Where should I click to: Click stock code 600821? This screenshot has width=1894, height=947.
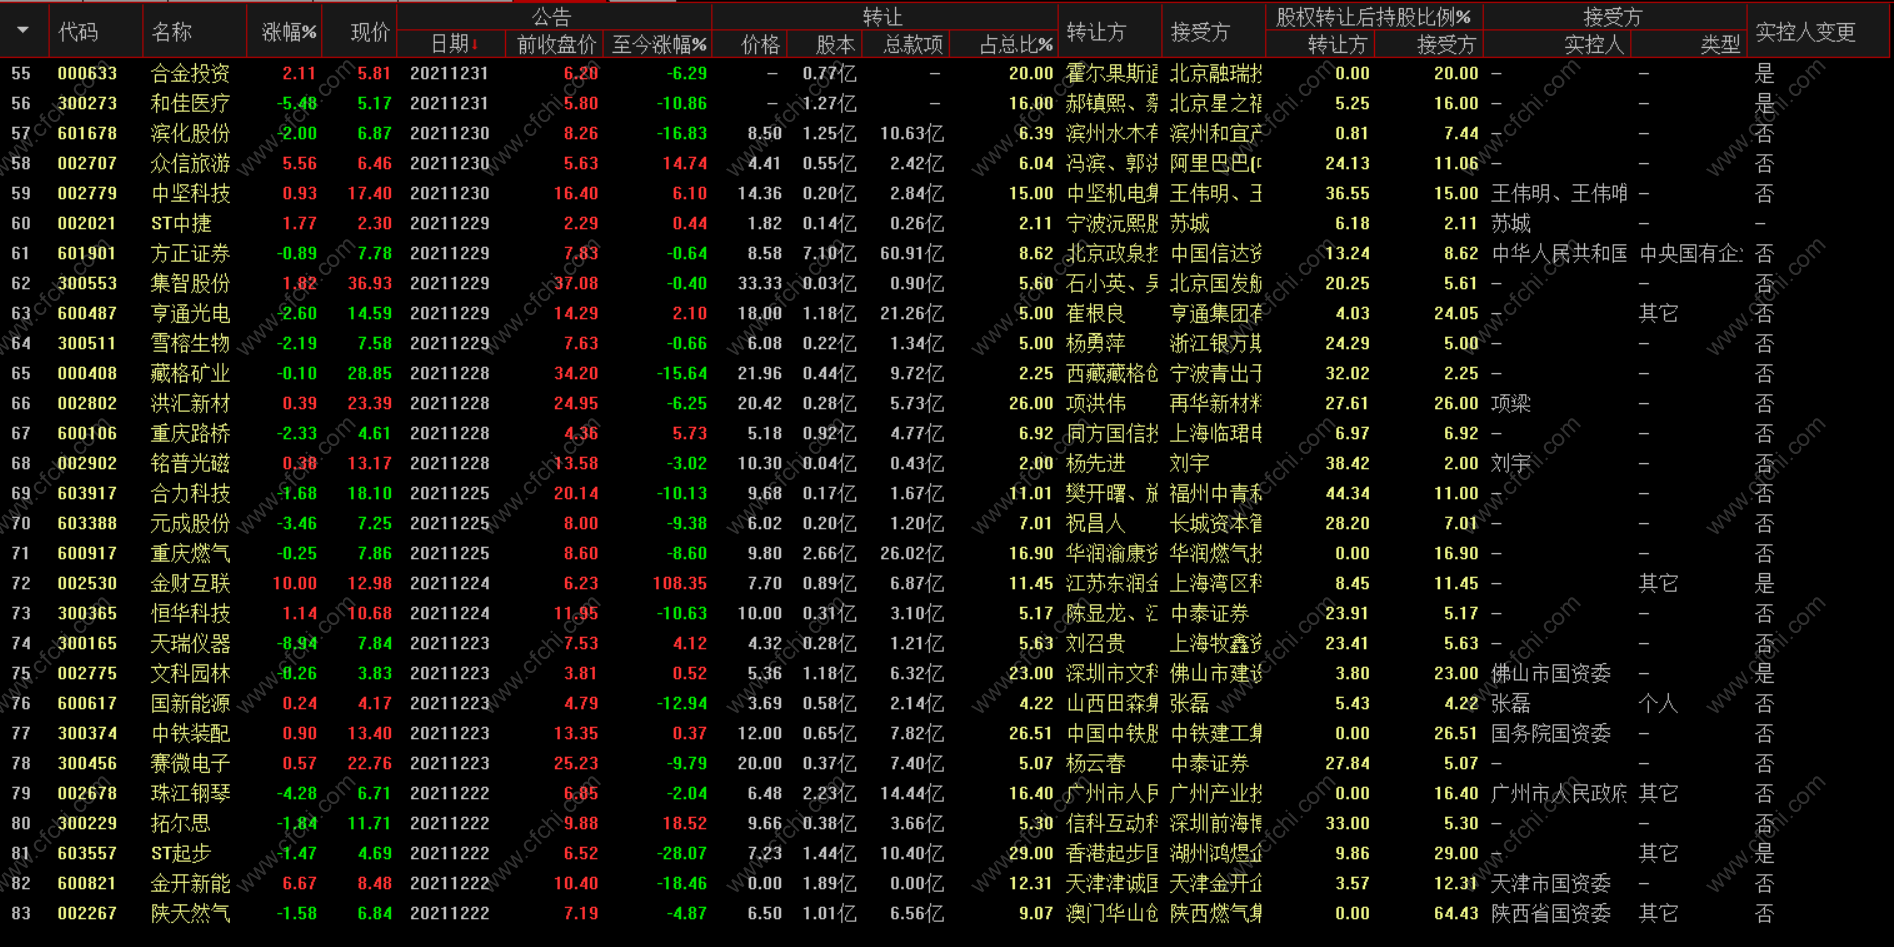point(87,883)
